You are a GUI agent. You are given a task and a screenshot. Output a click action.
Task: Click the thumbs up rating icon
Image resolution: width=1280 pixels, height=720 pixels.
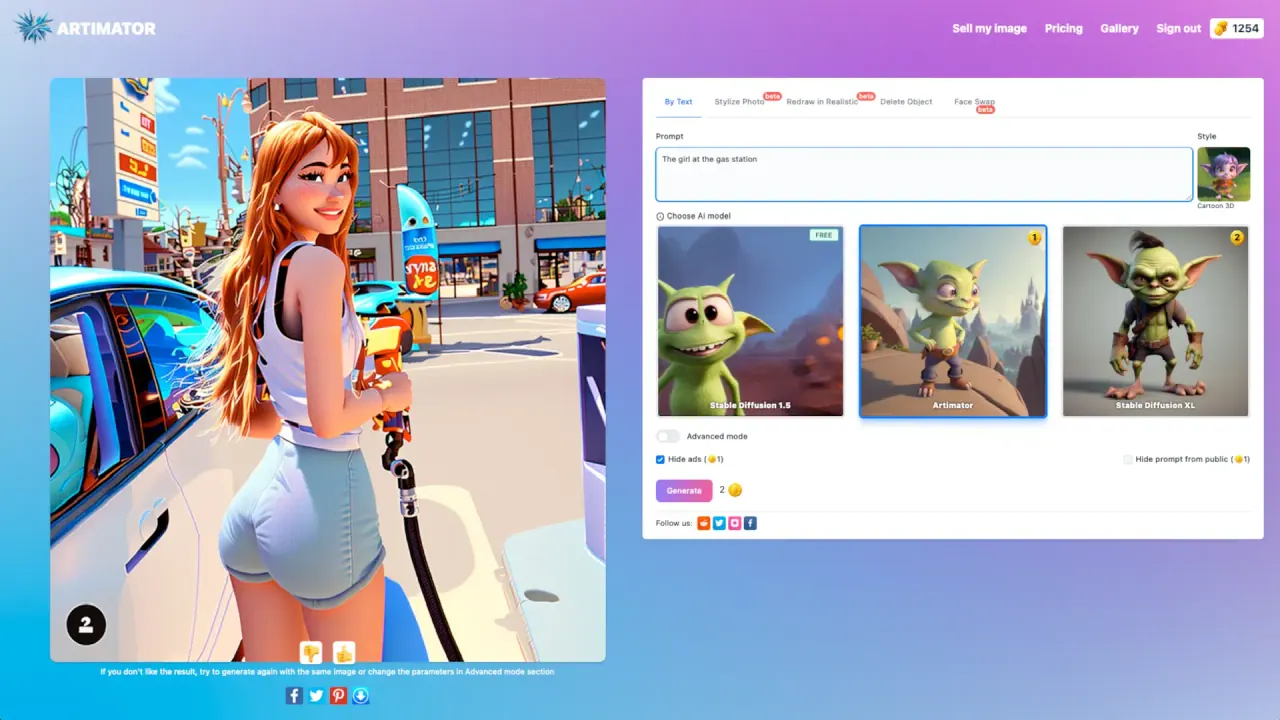(344, 652)
